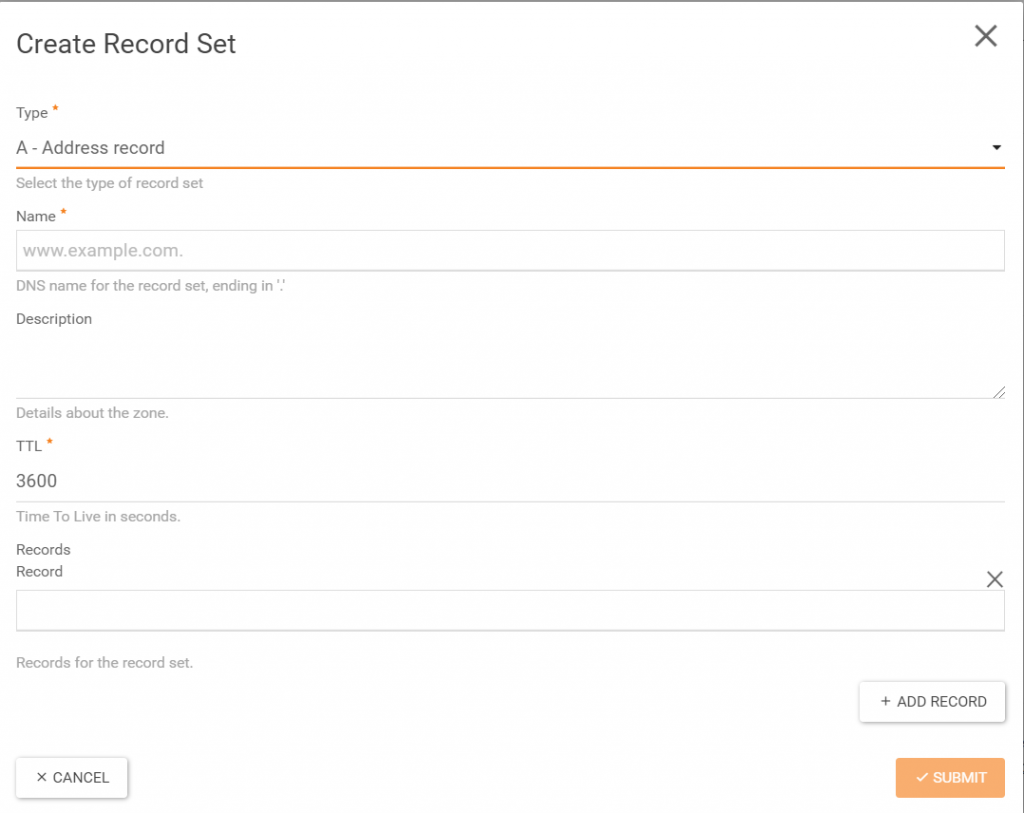Click the Record label above input

tap(39, 572)
